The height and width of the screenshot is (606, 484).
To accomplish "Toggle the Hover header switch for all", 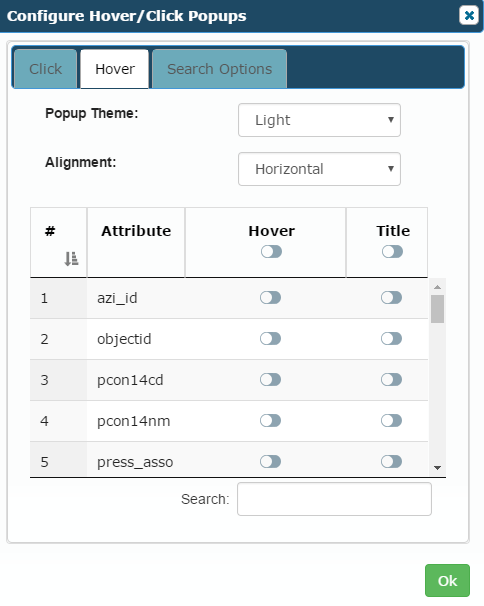I will pyautogui.click(x=271, y=252).
